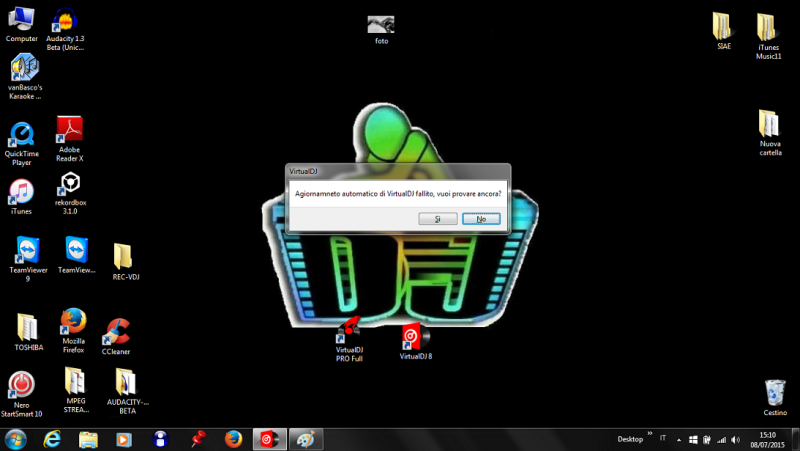
Task: Click the red pushpin taskbar icon
Action: click(197, 439)
